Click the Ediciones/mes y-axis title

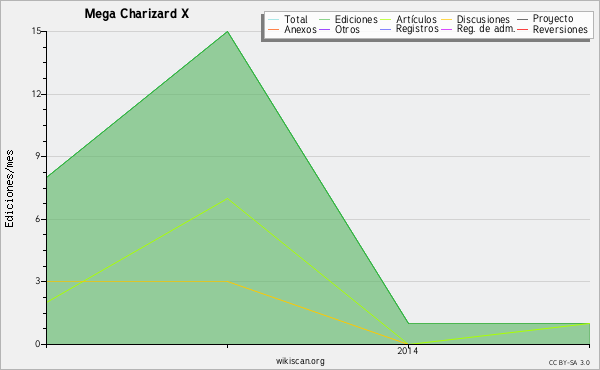coord(9,189)
